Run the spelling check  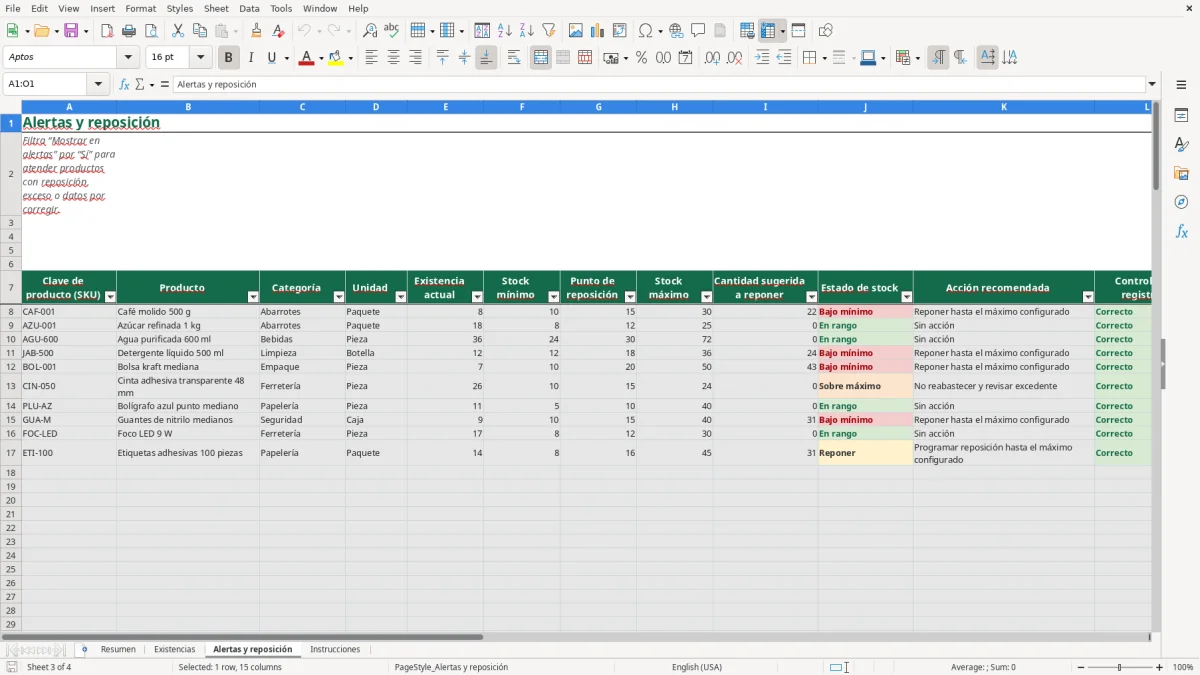coord(392,31)
